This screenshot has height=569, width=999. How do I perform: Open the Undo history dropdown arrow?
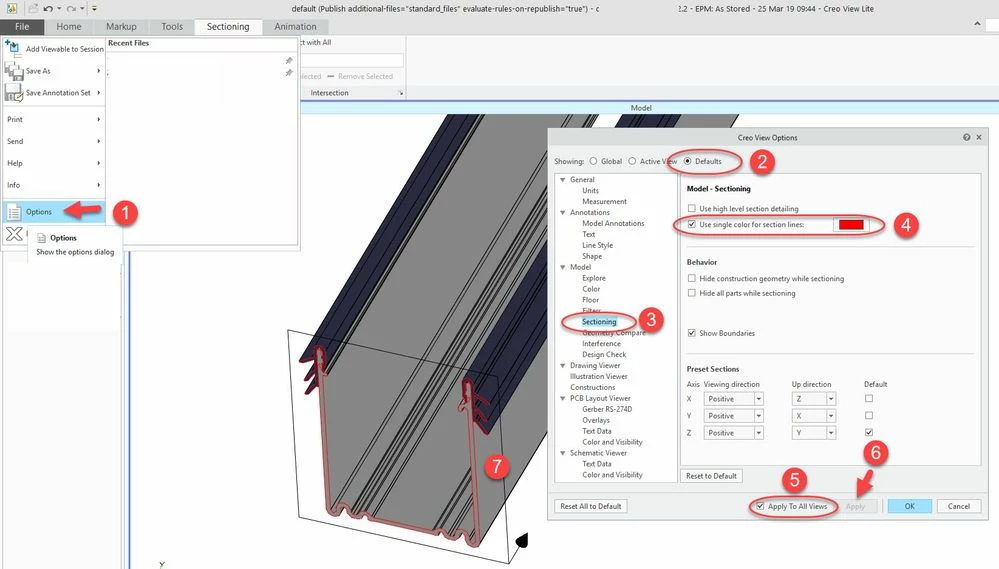[x=59, y=8]
